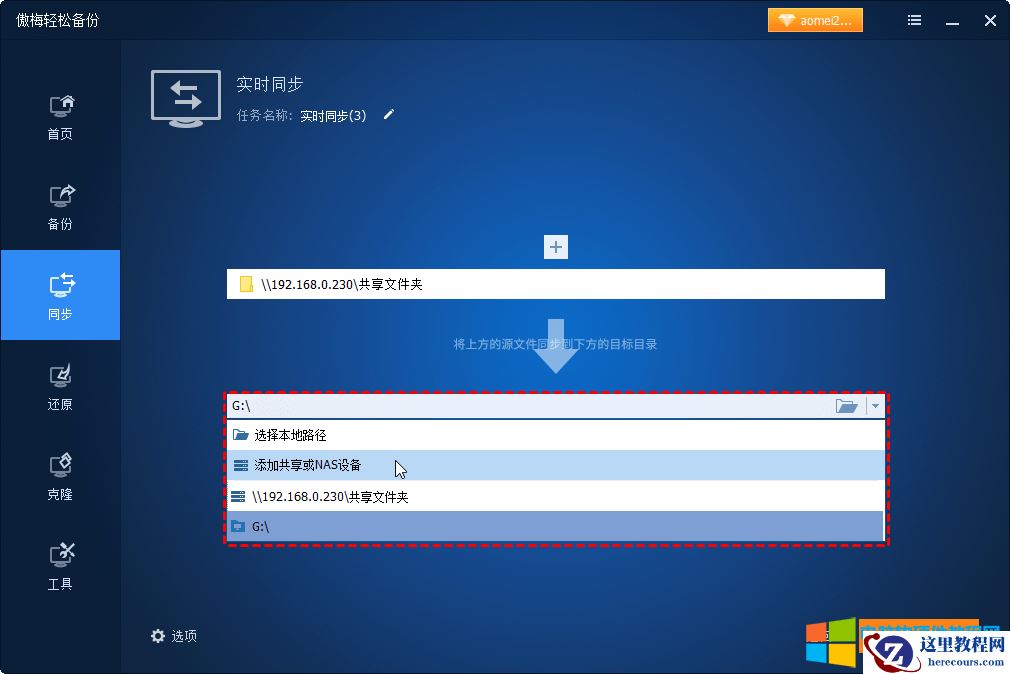
Task: Open the 还原 (Restore) sidebar icon
Action: point(60,385)
